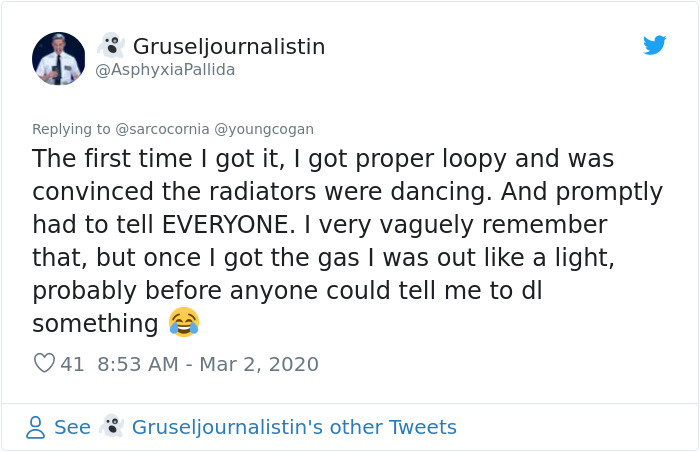The image size is (700, 452).
Task: Click the Twitter bird logo
Action: click(654, 45)
